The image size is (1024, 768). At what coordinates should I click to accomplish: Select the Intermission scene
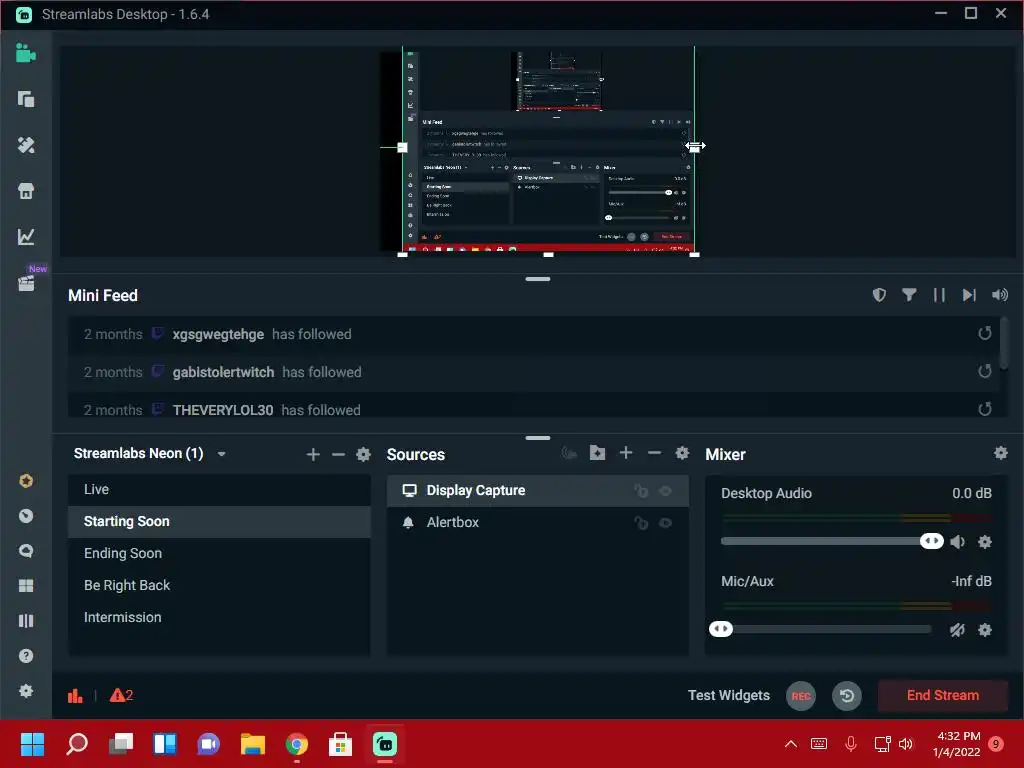click(x=219, y=618)
